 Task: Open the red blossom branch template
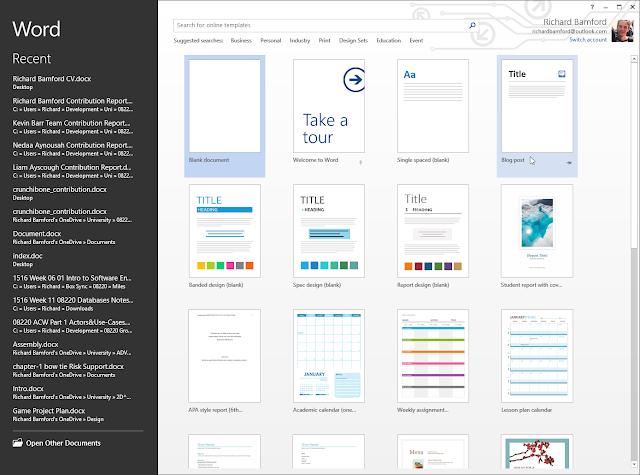pos(537,451)
